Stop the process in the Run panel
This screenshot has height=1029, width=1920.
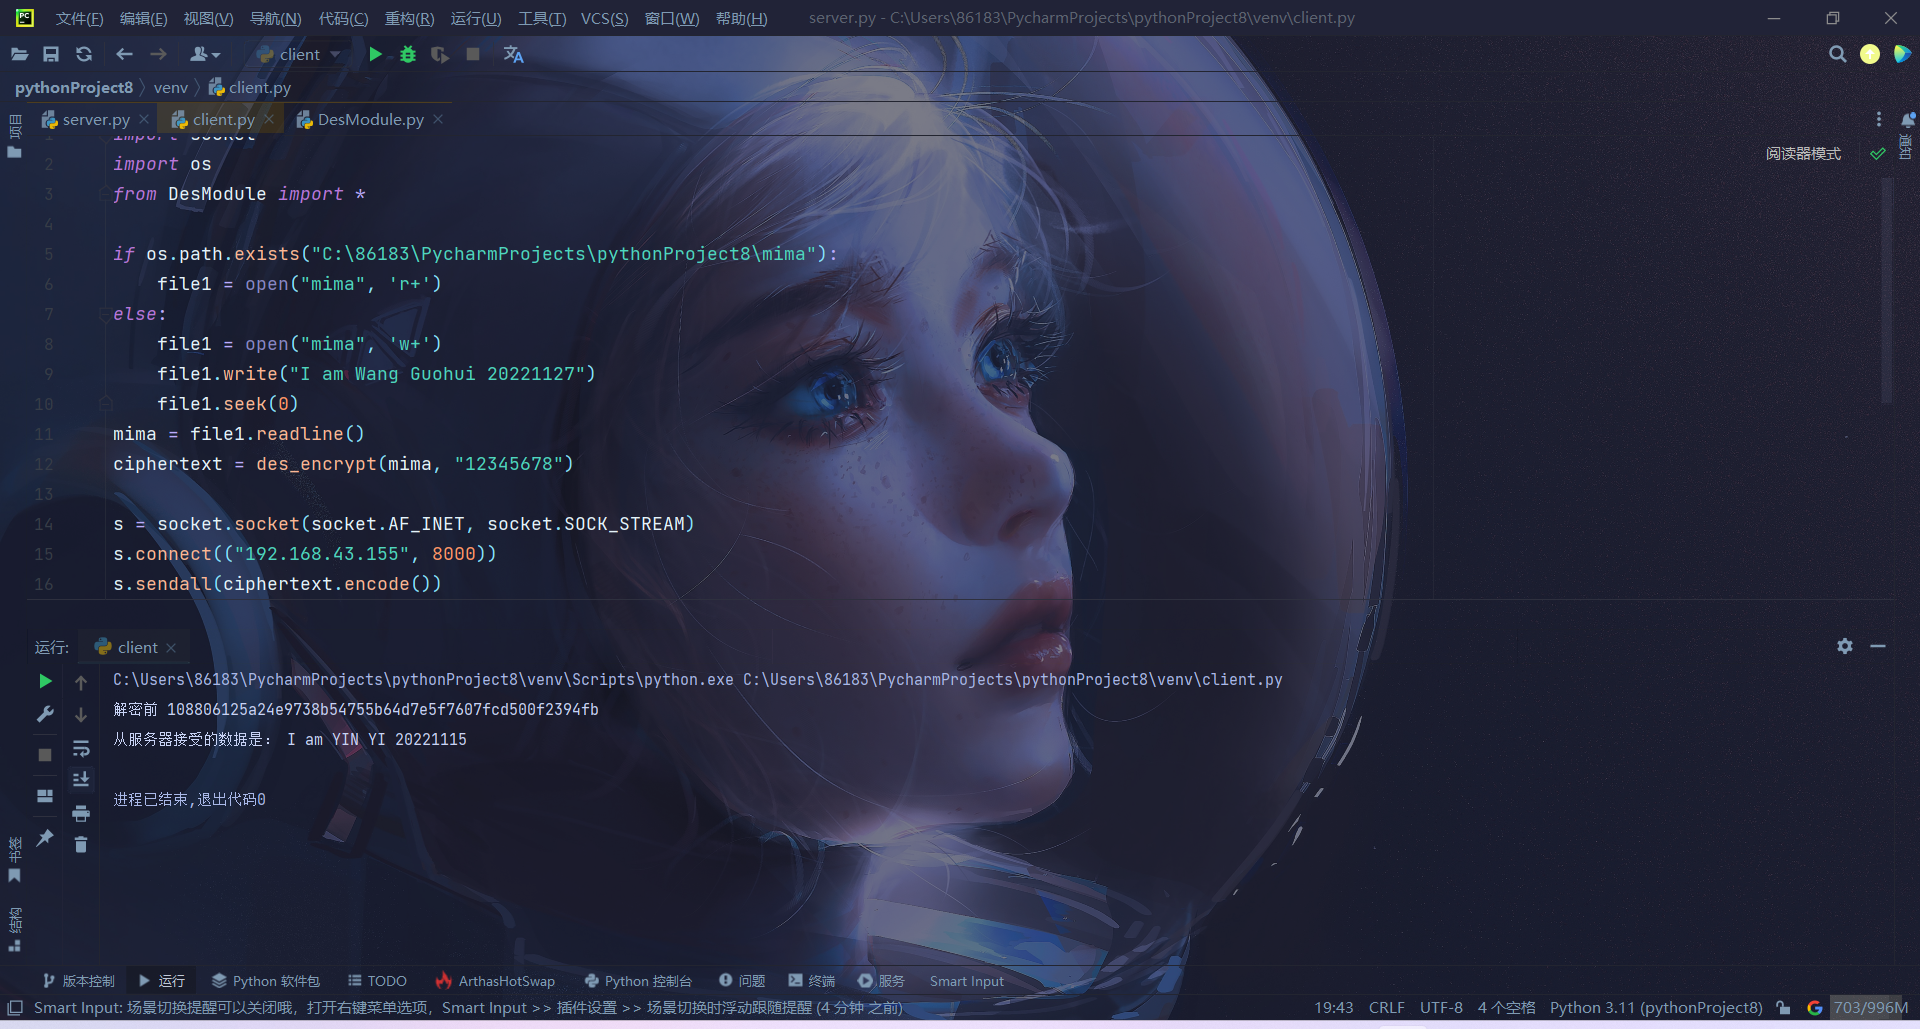45,755
